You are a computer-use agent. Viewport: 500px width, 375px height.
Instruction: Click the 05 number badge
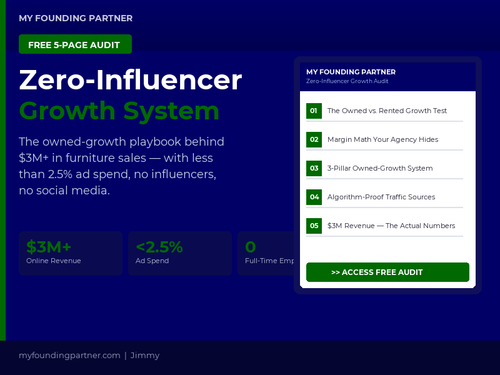coord(314,226)
